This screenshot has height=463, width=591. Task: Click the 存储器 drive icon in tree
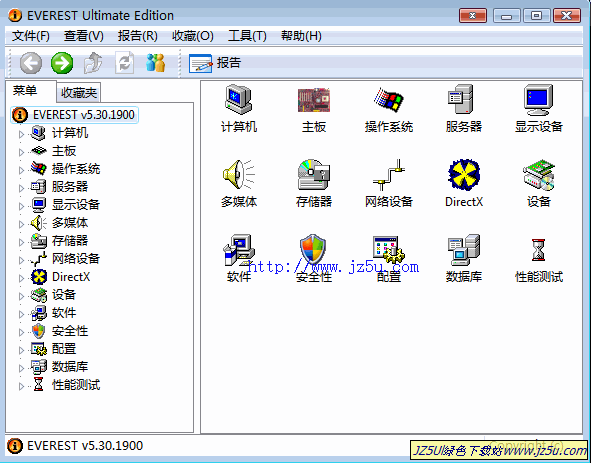pos(38,241)
